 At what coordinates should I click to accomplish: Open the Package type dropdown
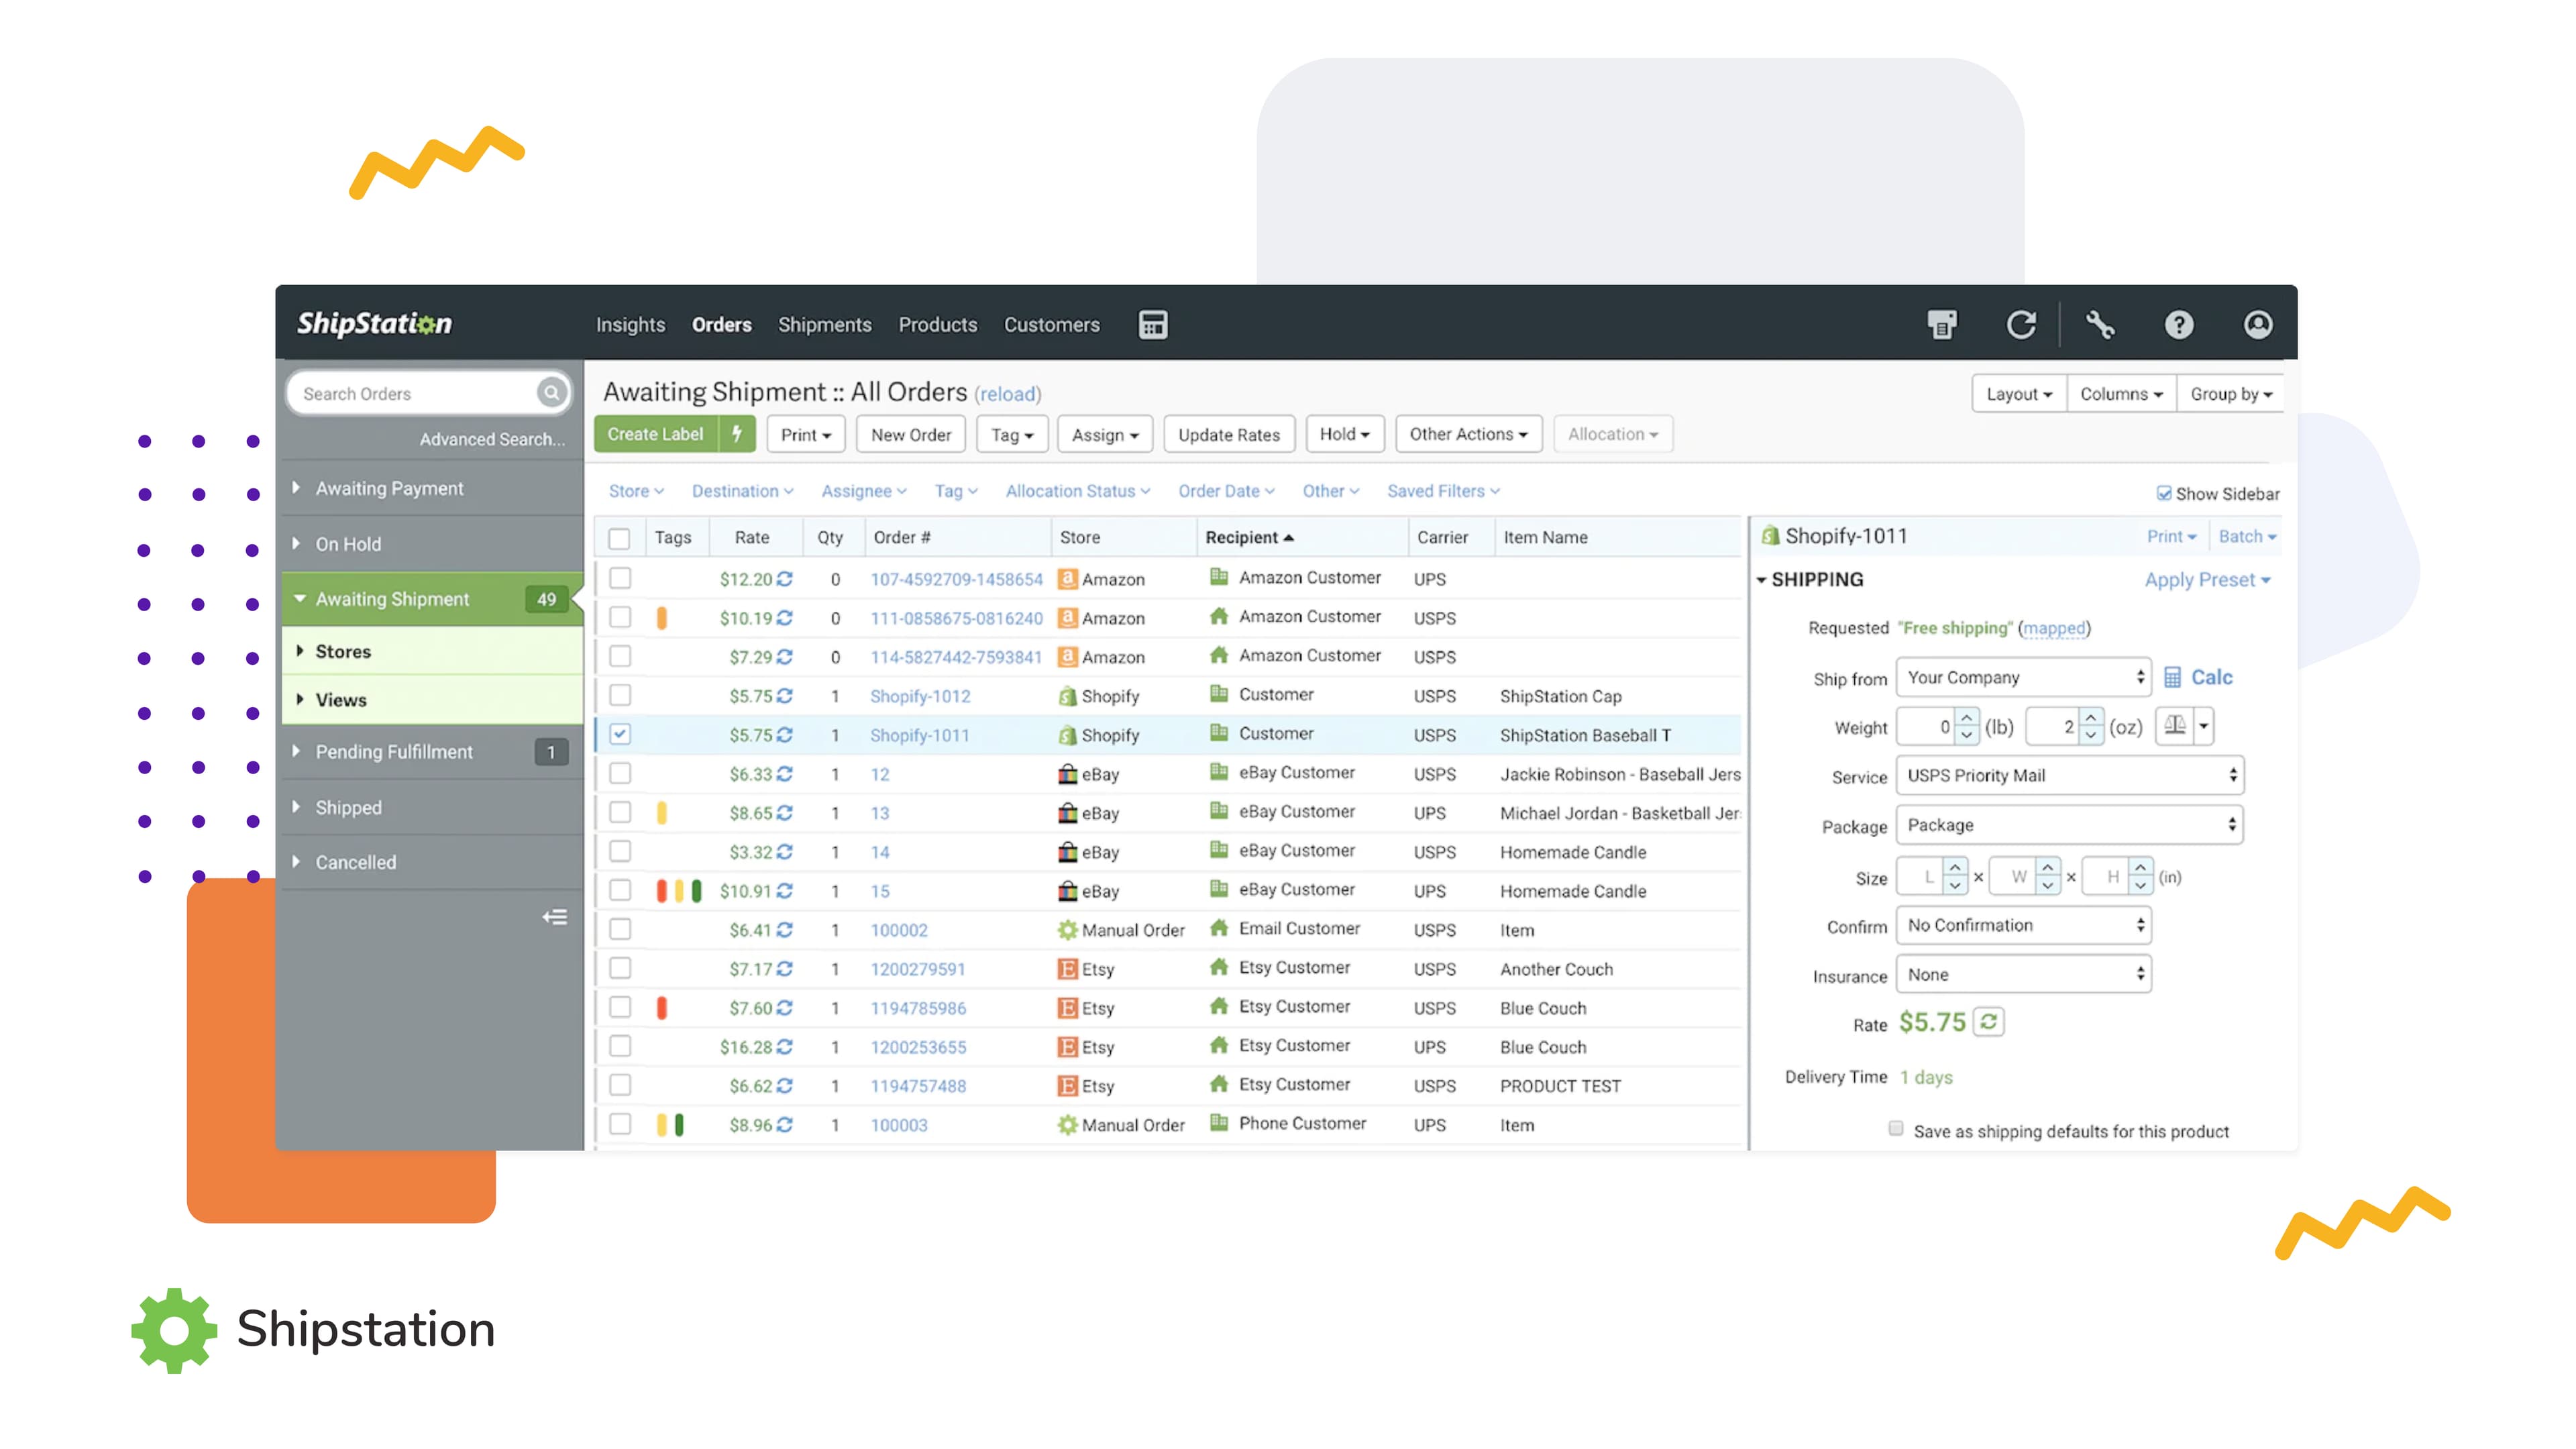tap(2070, 825)
